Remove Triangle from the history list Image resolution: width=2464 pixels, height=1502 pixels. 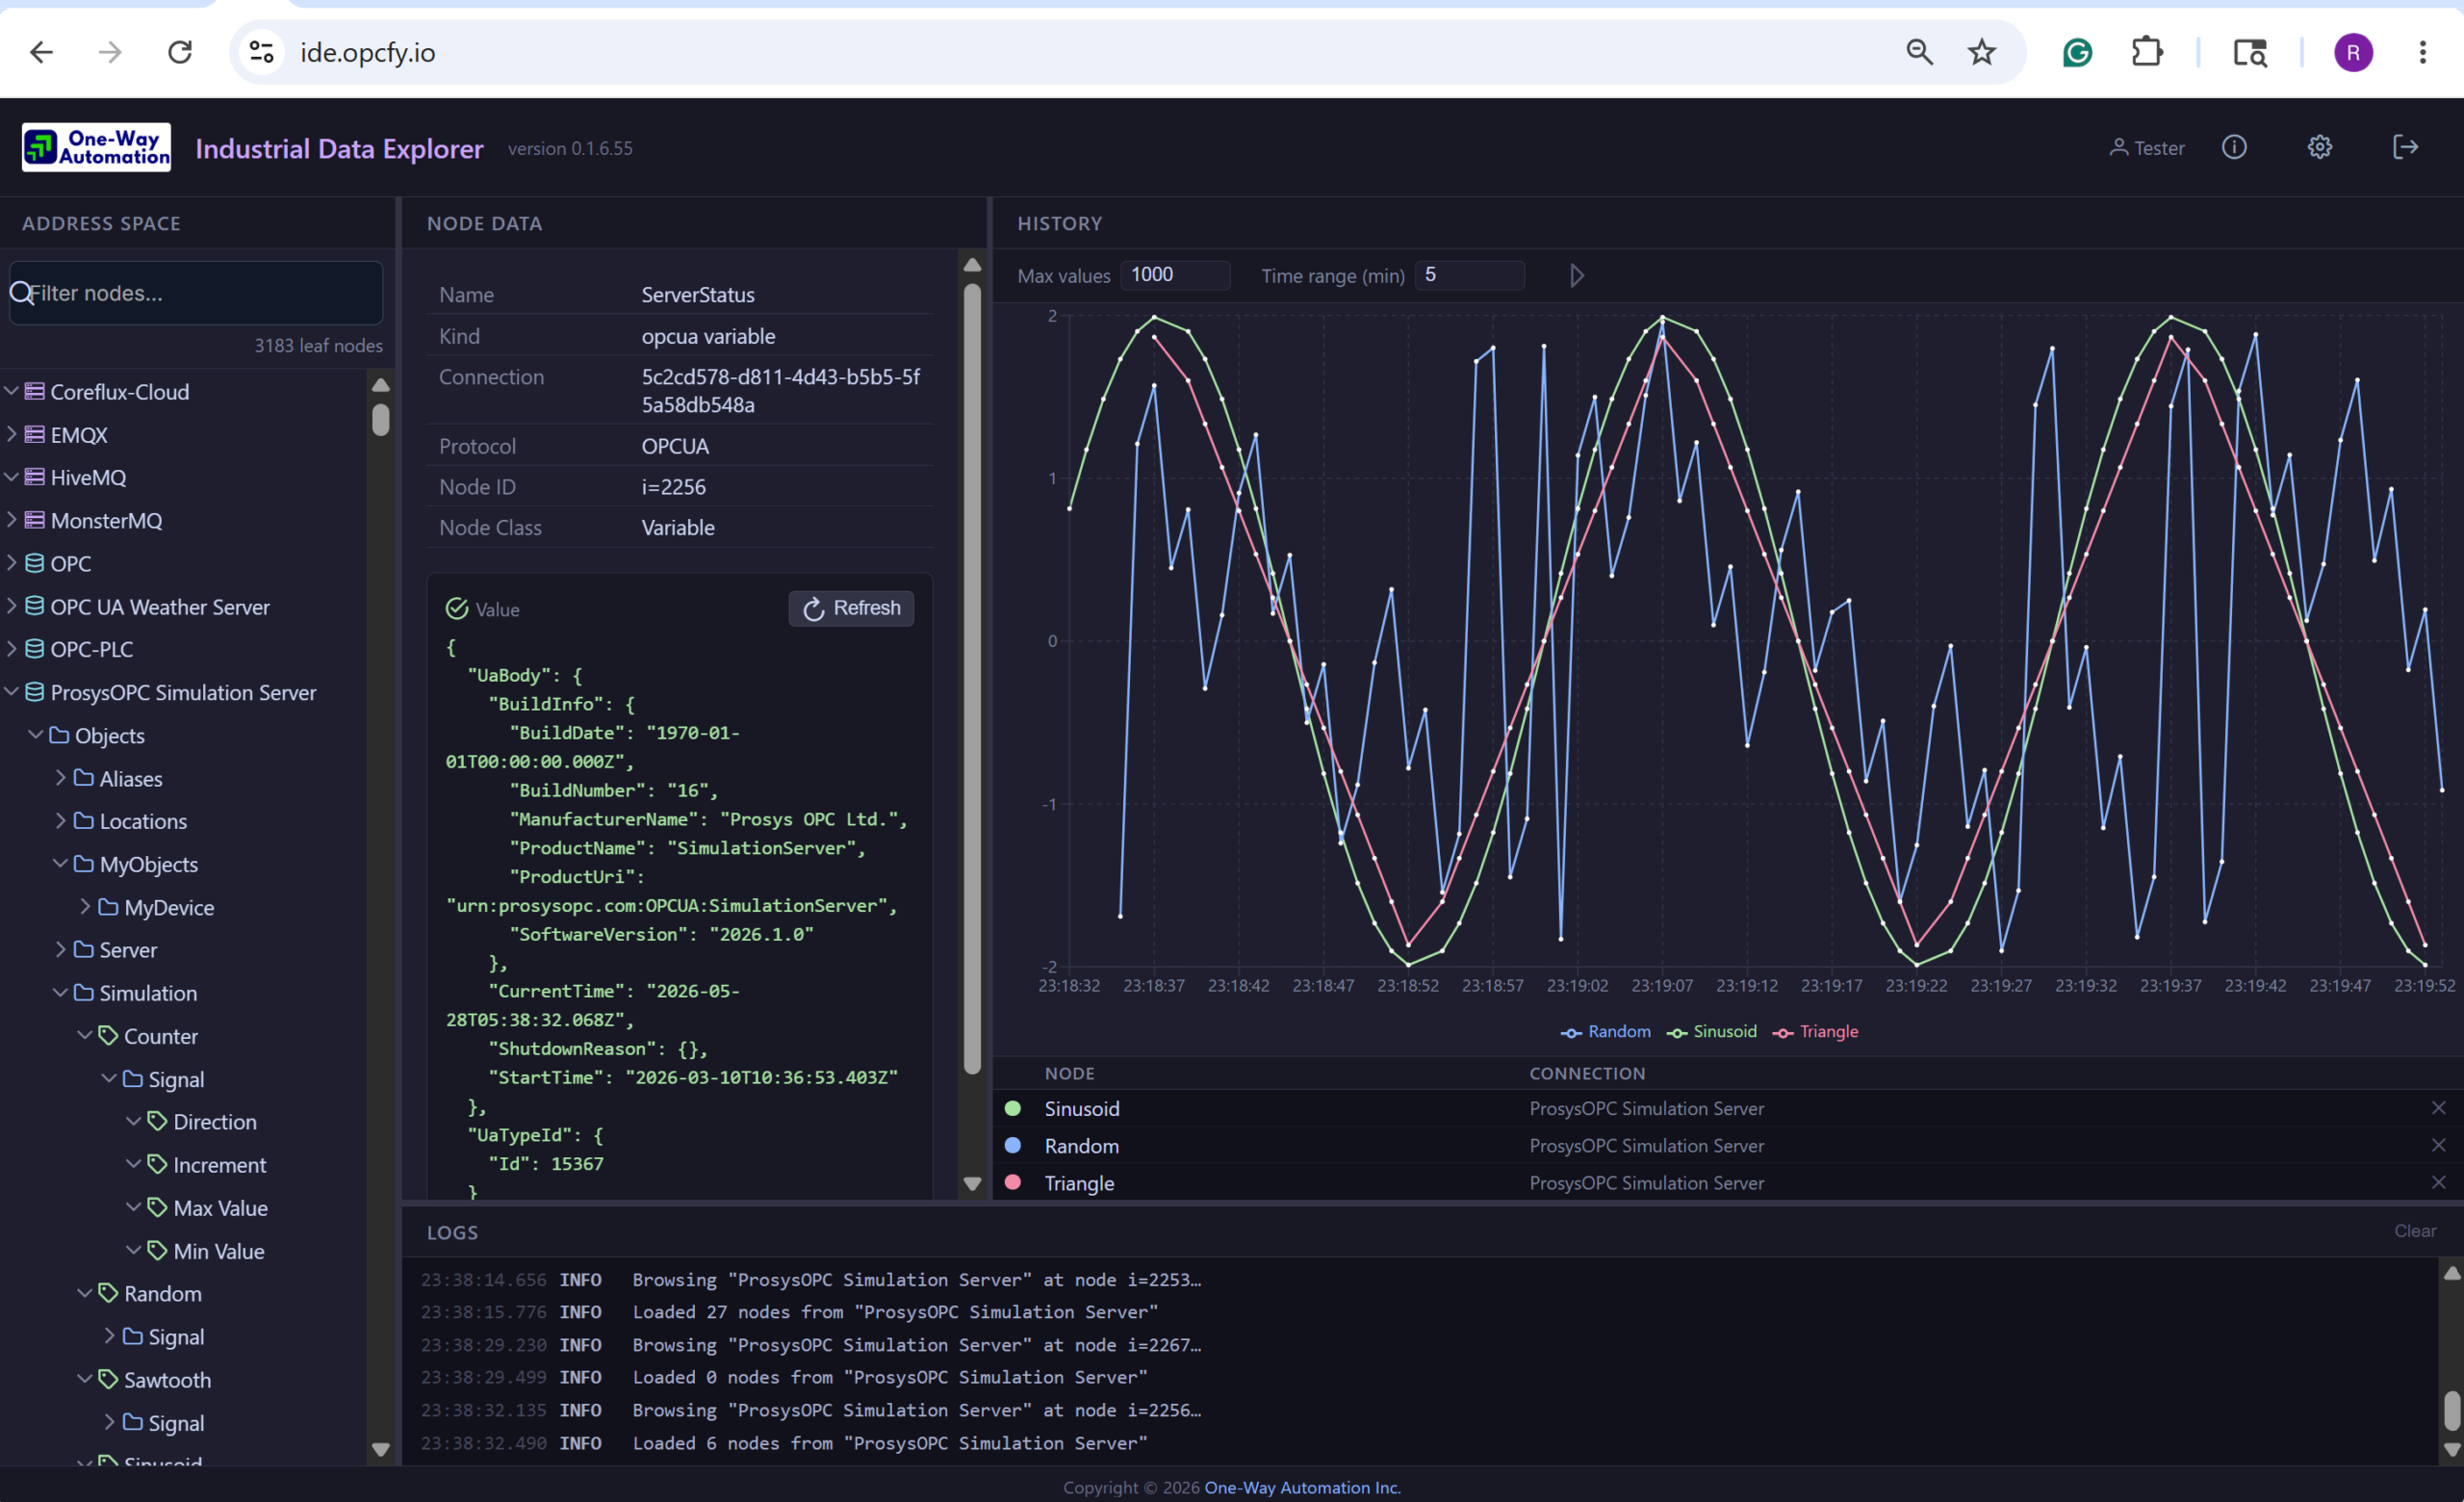click(2439, 1182)
